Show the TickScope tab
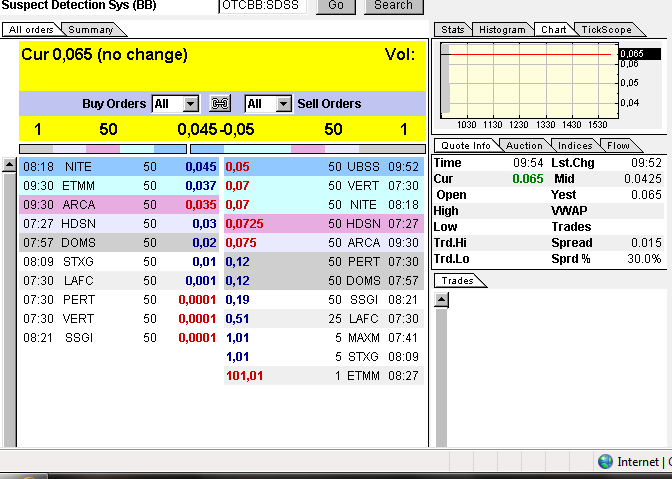This screenshot has height=479, width=672. click(x=606, y=30)
